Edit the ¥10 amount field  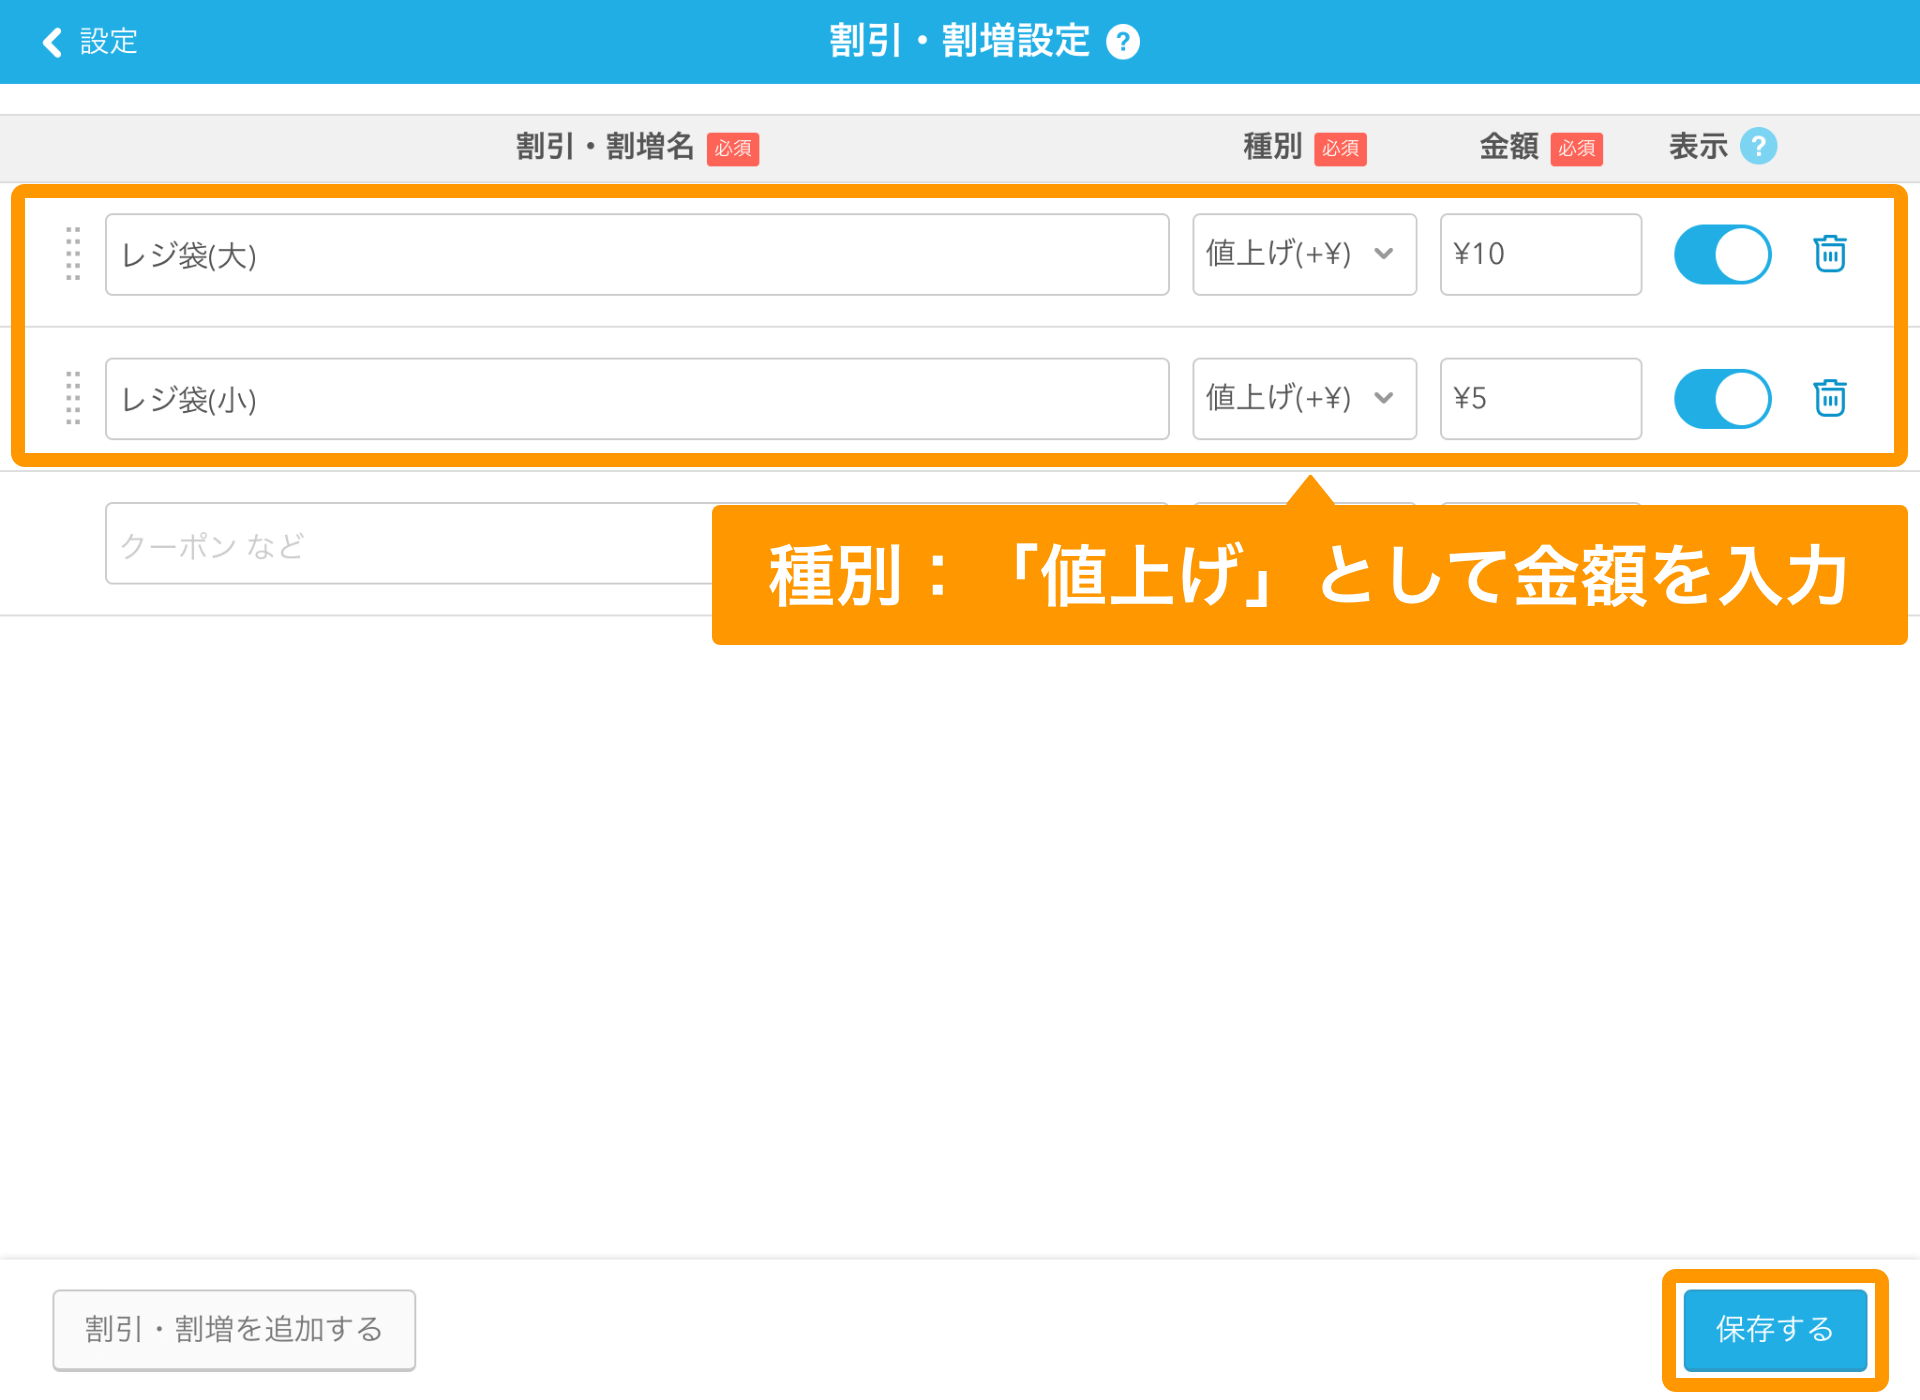tap(1540, 254)
